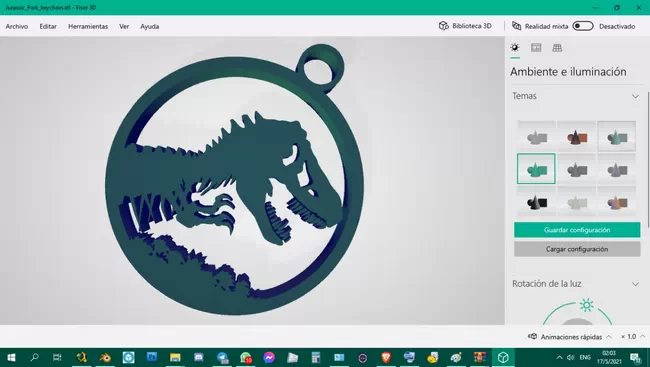
Task: Expand the animation speed × 1.0 selector
Action: [x=633, y=337]
